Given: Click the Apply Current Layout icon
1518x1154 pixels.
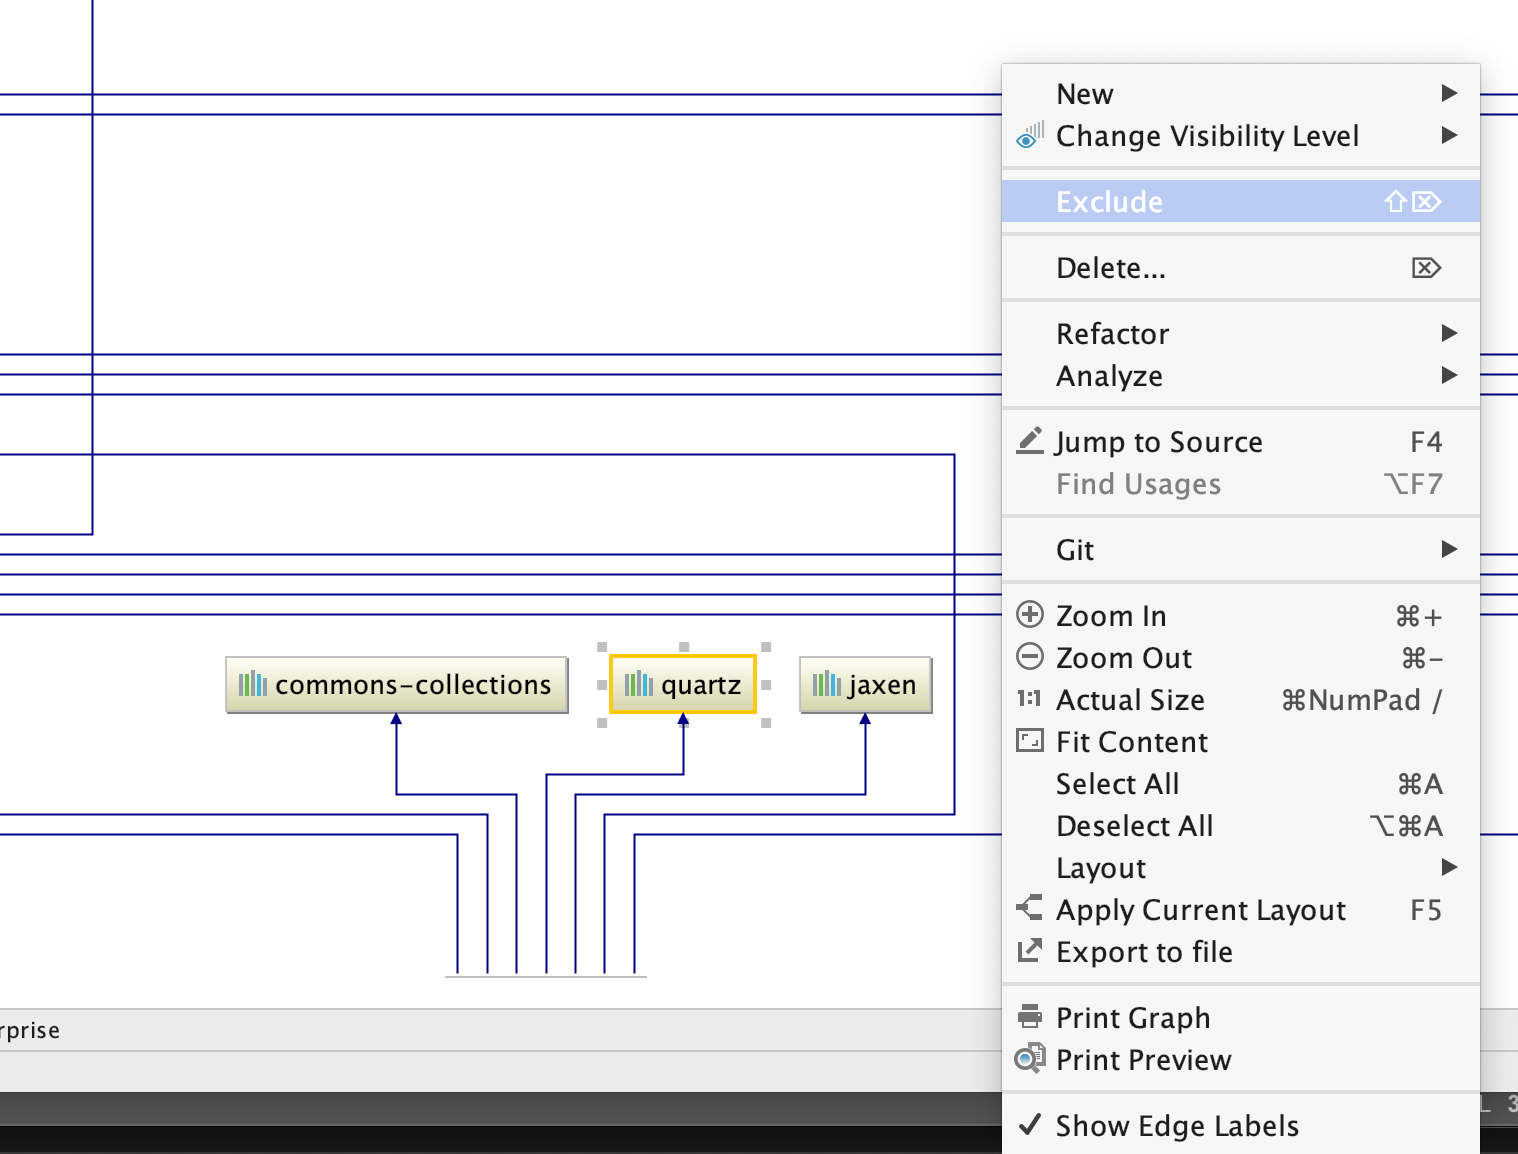Looking at the screenshot, I should pos(1029,908).
